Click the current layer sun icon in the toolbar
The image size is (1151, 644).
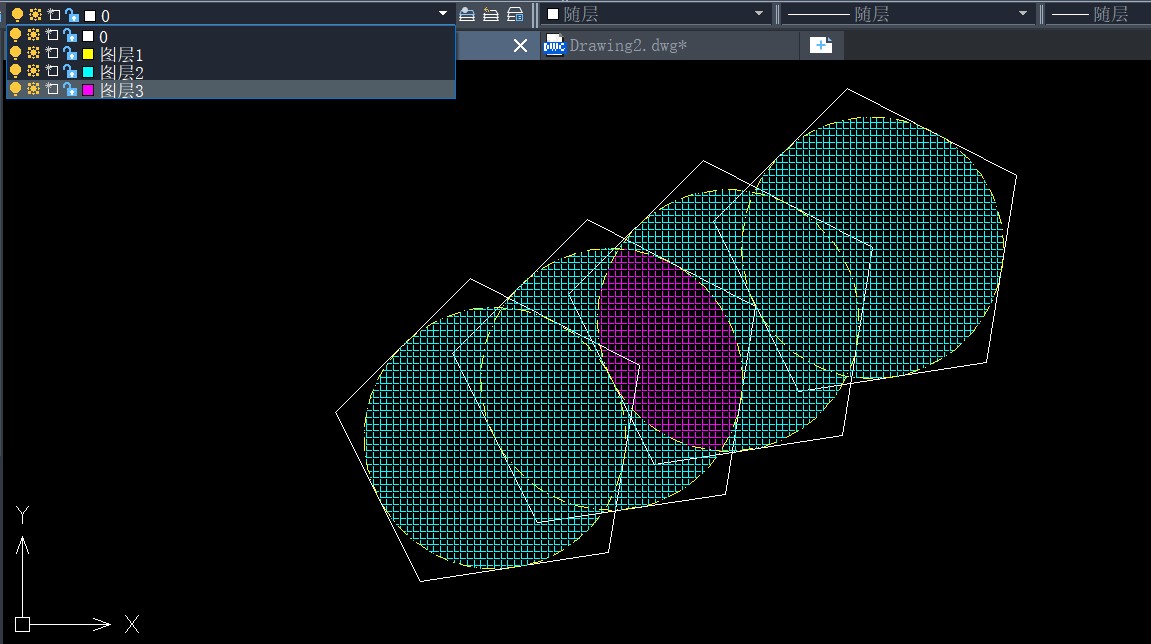pos(35,14)
